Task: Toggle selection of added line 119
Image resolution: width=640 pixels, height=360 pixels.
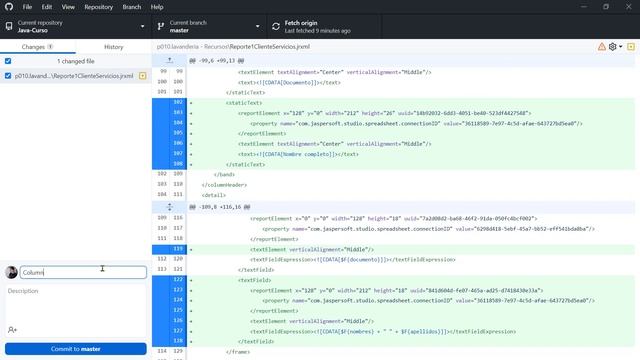Action: (169, 249)
